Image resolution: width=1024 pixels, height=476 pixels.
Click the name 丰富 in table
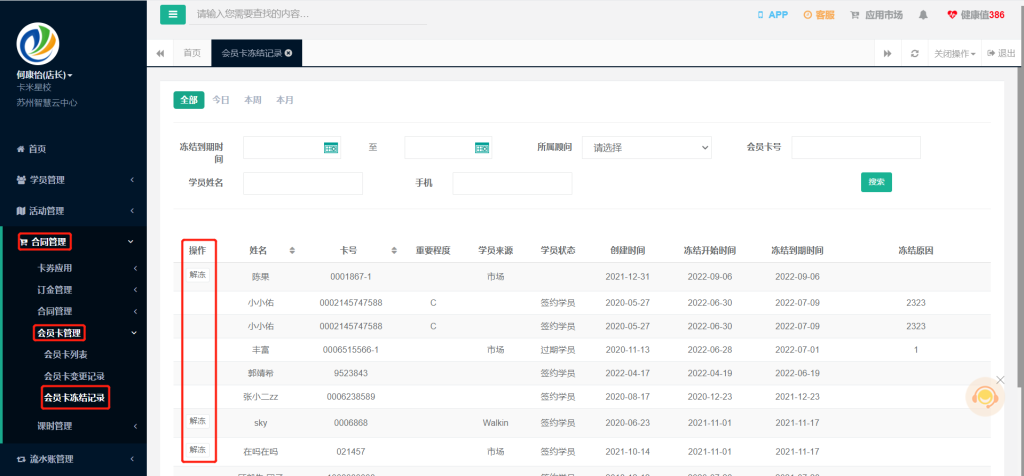click(261, 350)
